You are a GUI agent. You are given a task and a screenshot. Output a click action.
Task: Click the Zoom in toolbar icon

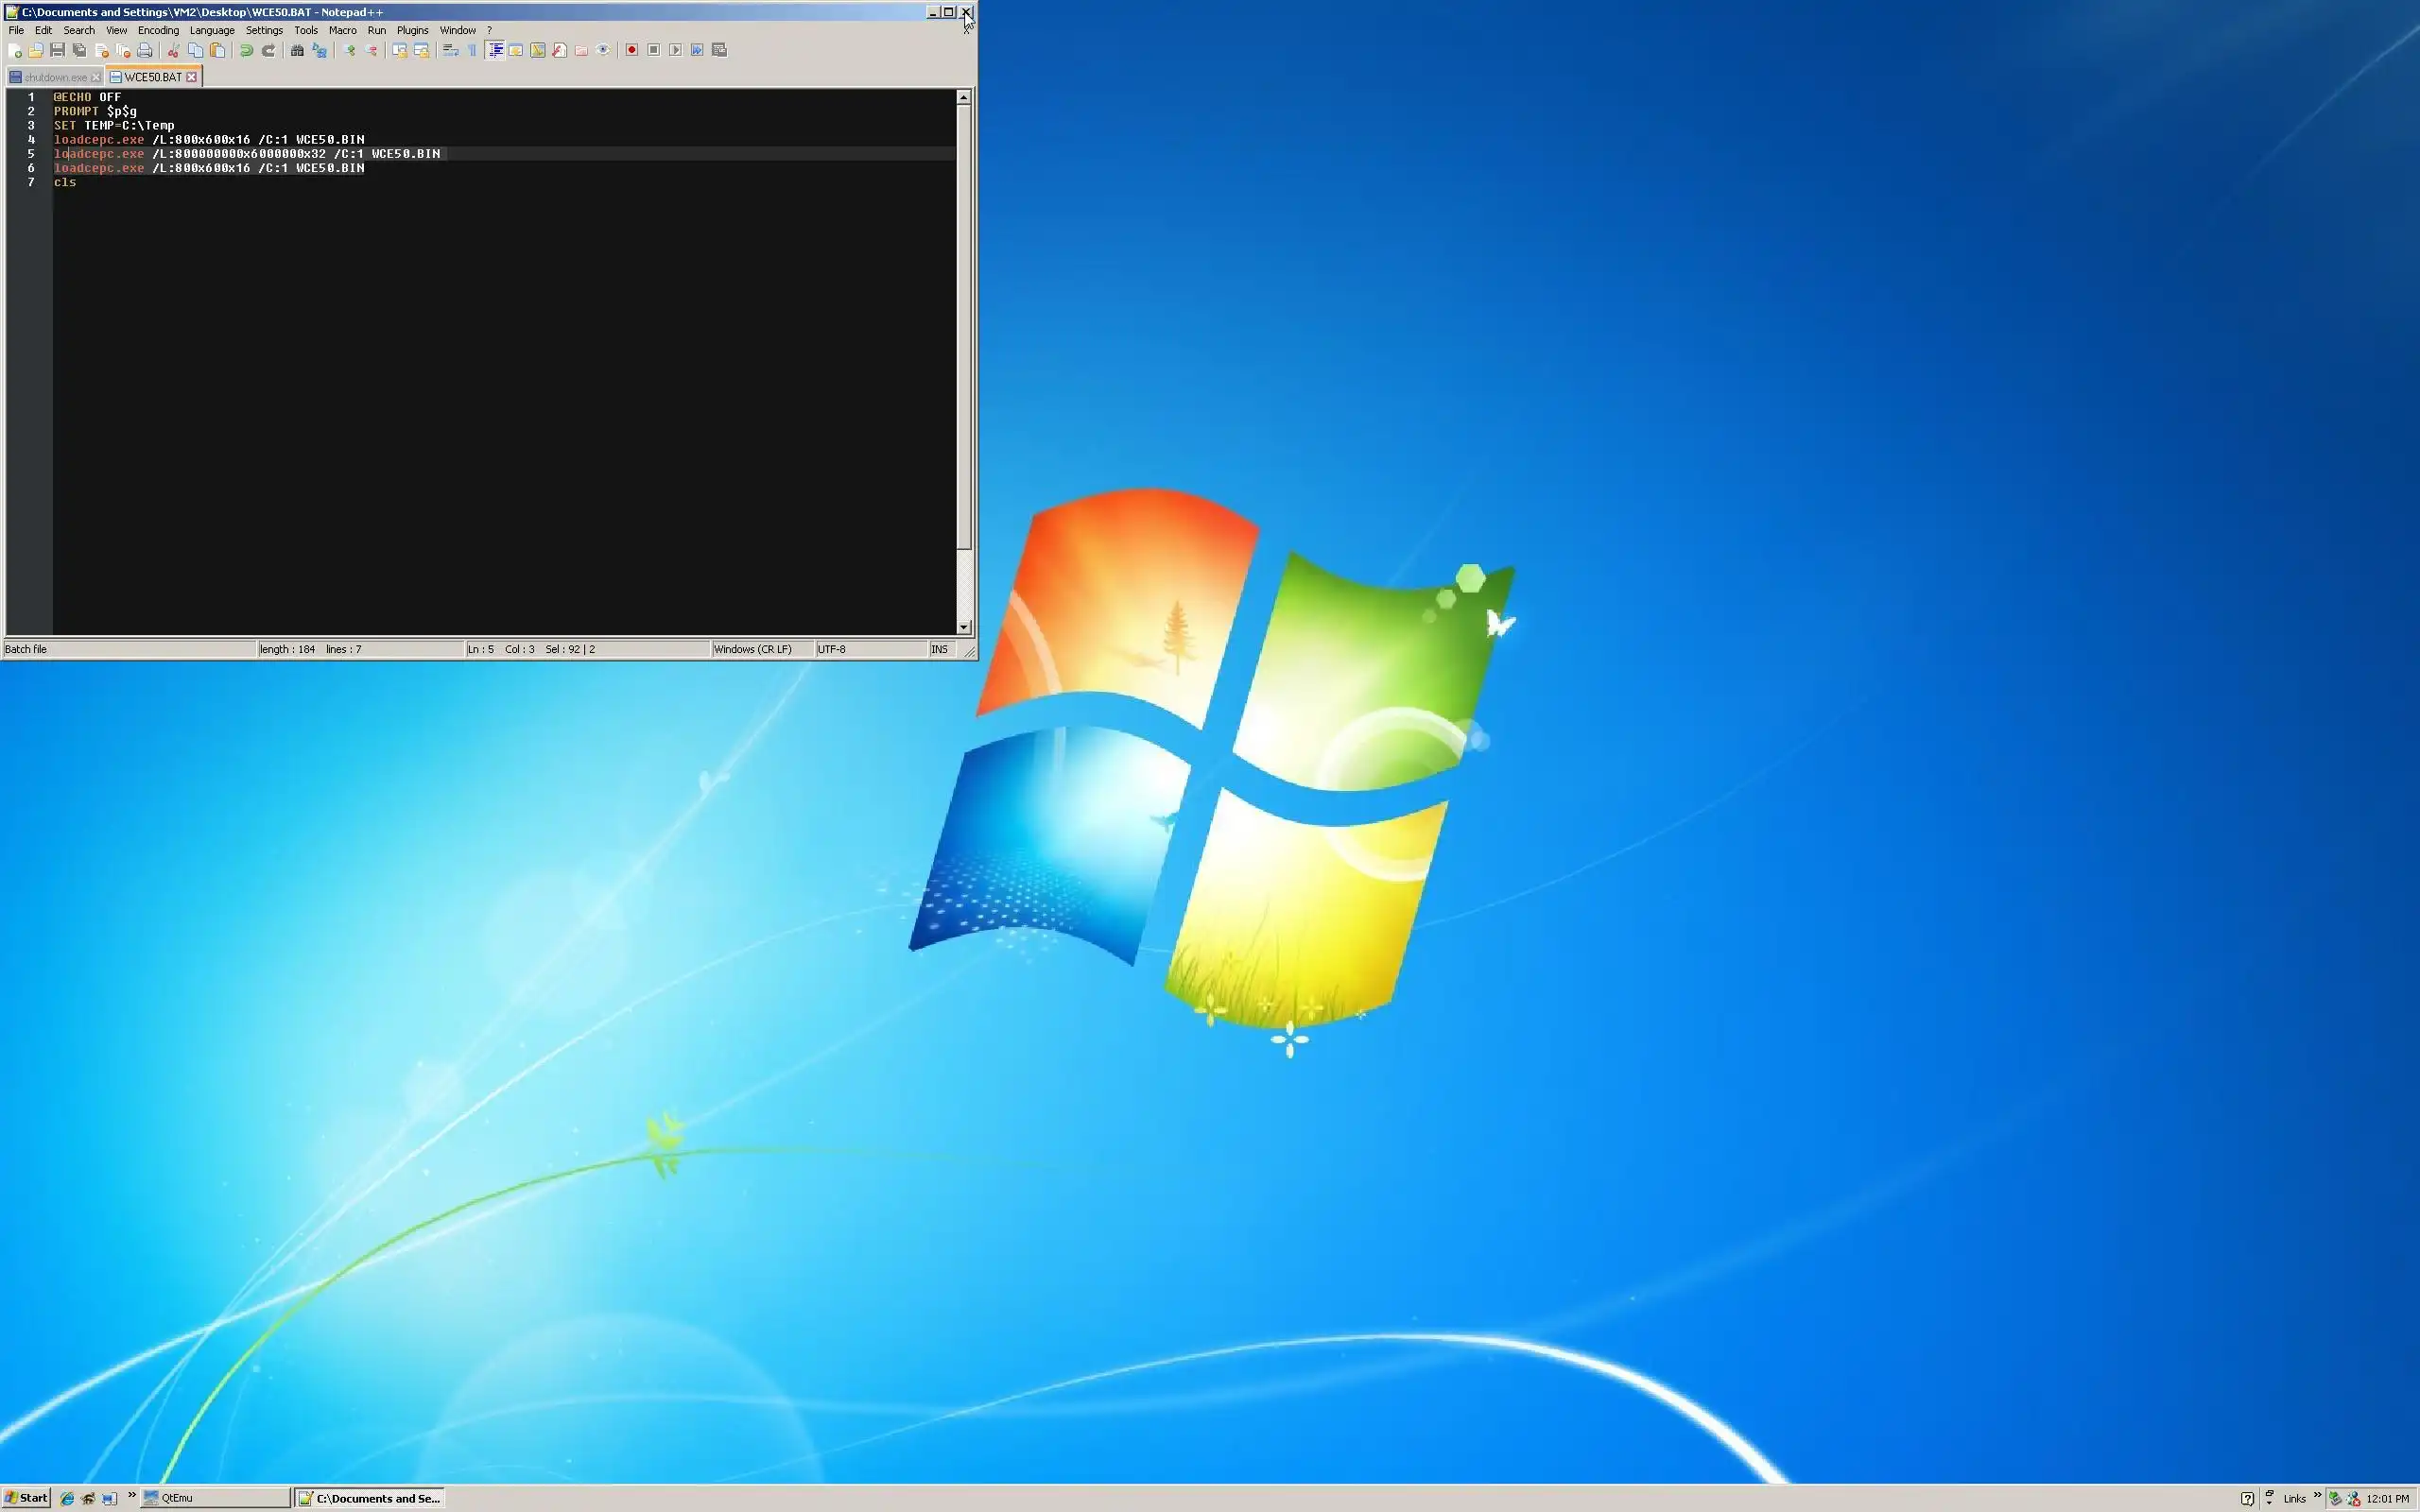(x=349, y=50)
